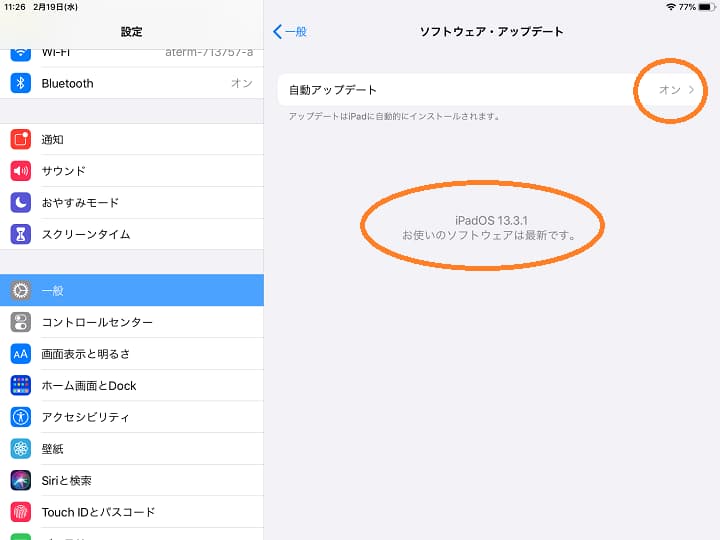
Task: Tap the 設定 sidebar header
Action: 132,32
